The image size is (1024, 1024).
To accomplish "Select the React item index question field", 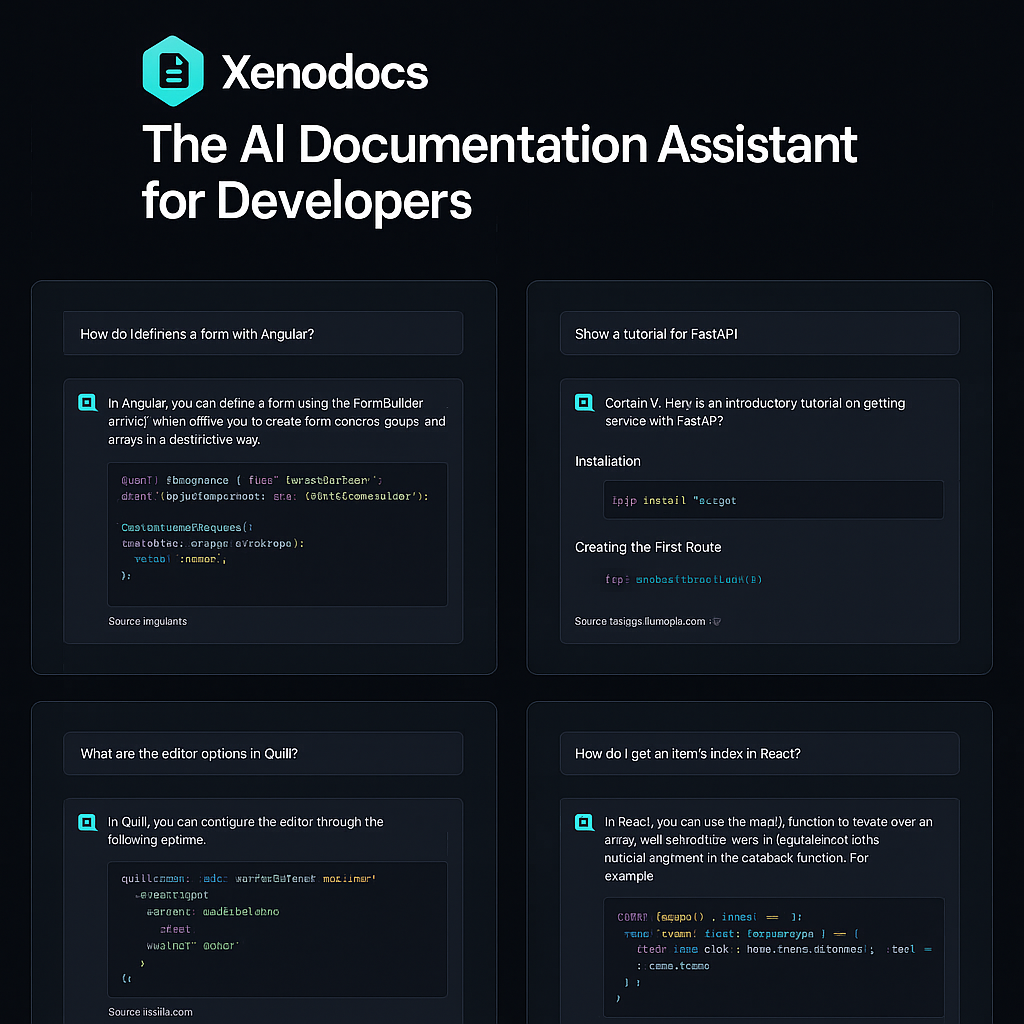I will 760,754.
